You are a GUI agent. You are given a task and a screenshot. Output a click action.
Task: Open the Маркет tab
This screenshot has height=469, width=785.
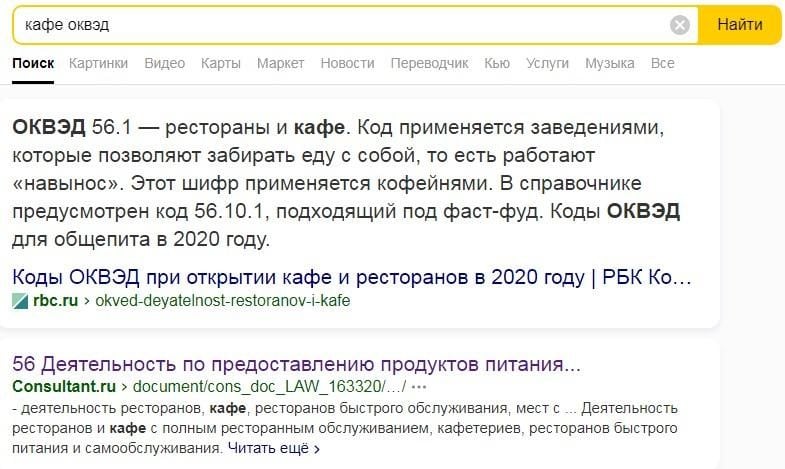[280, 63]
